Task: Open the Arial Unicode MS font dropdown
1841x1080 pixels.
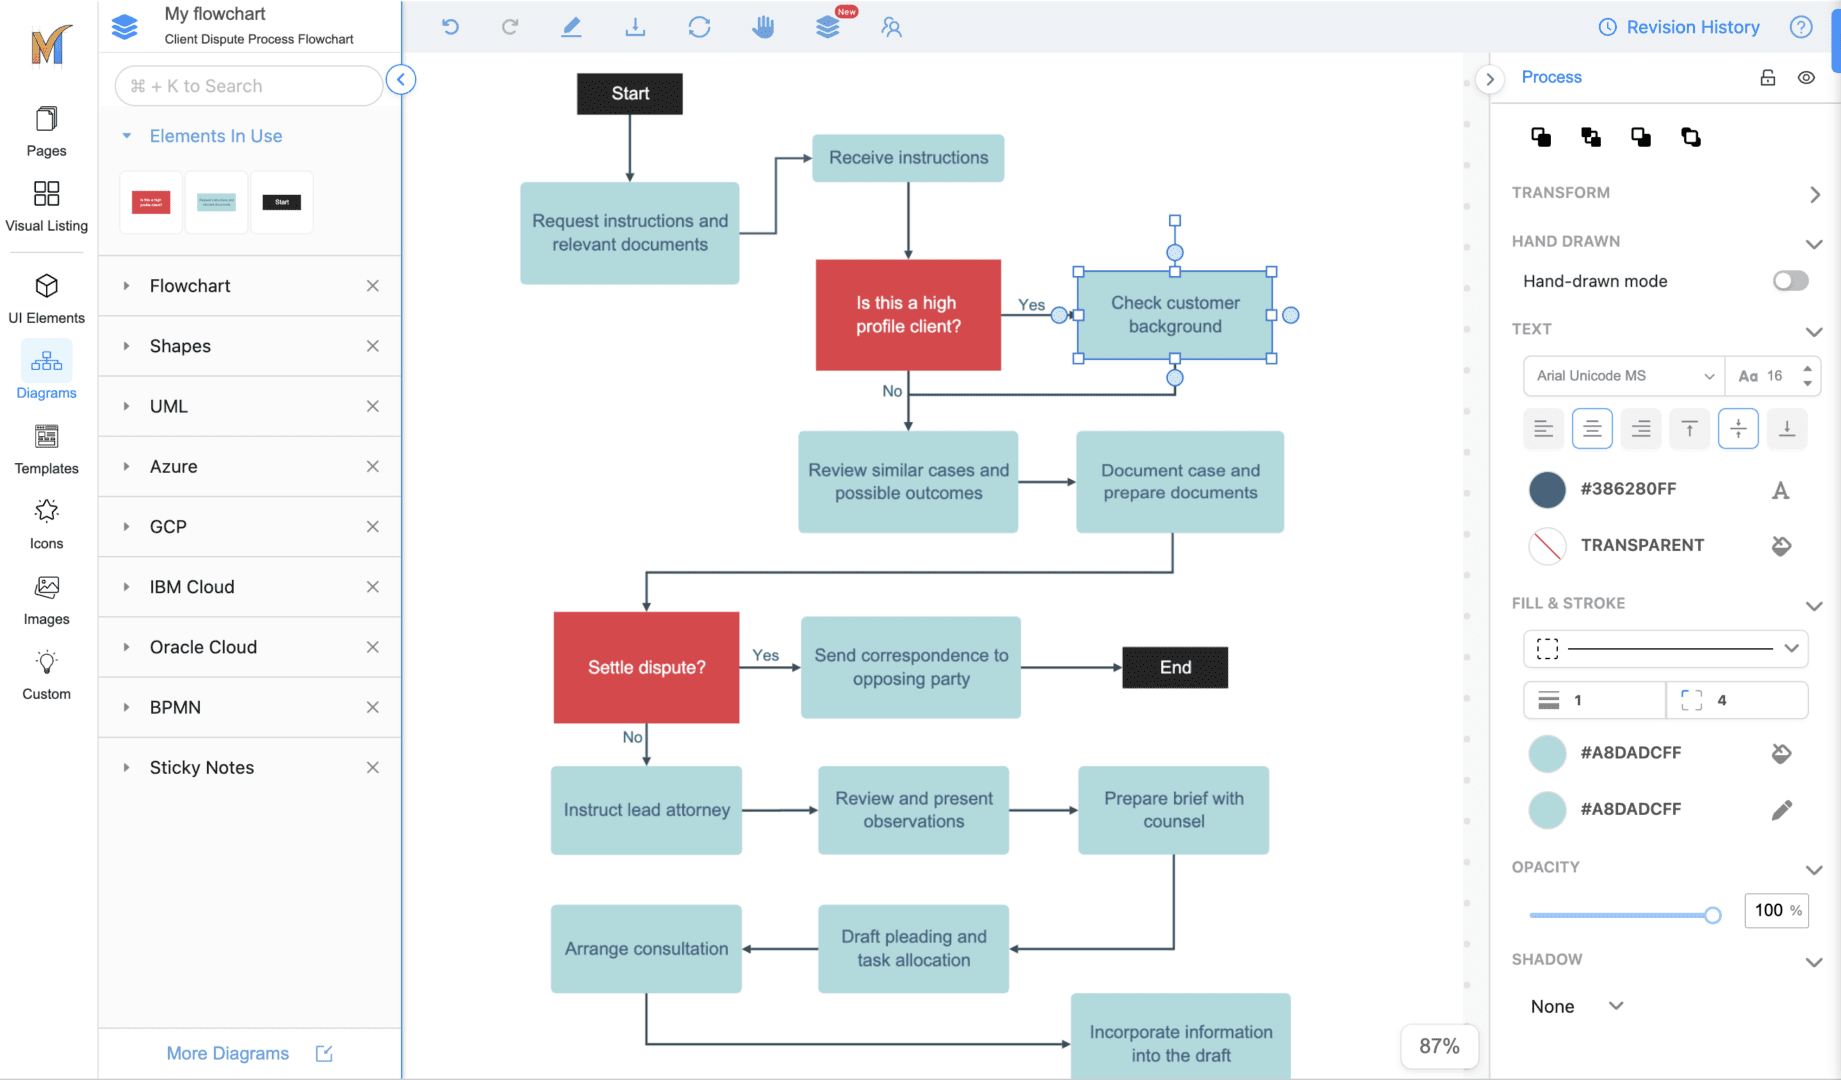Action: pos(1622,375)
